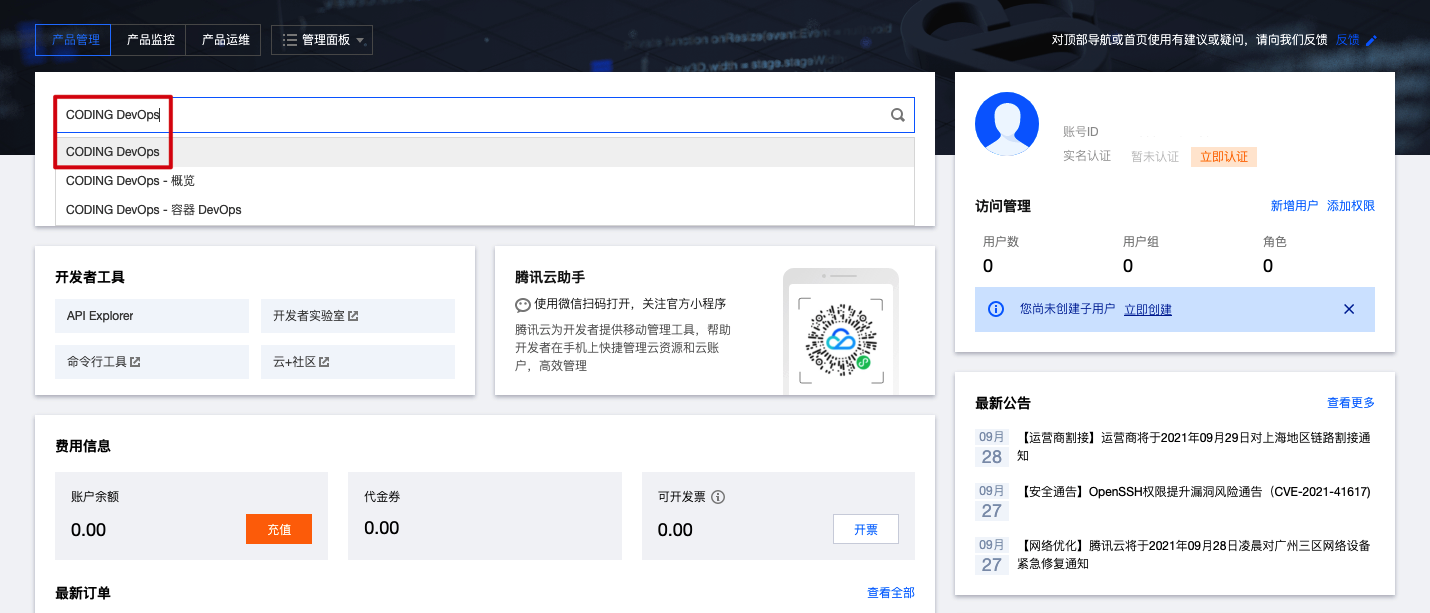The image size is (1430, 613).
Task: Click the 可开发票 0.00 value
Action: tap(675, 530)
